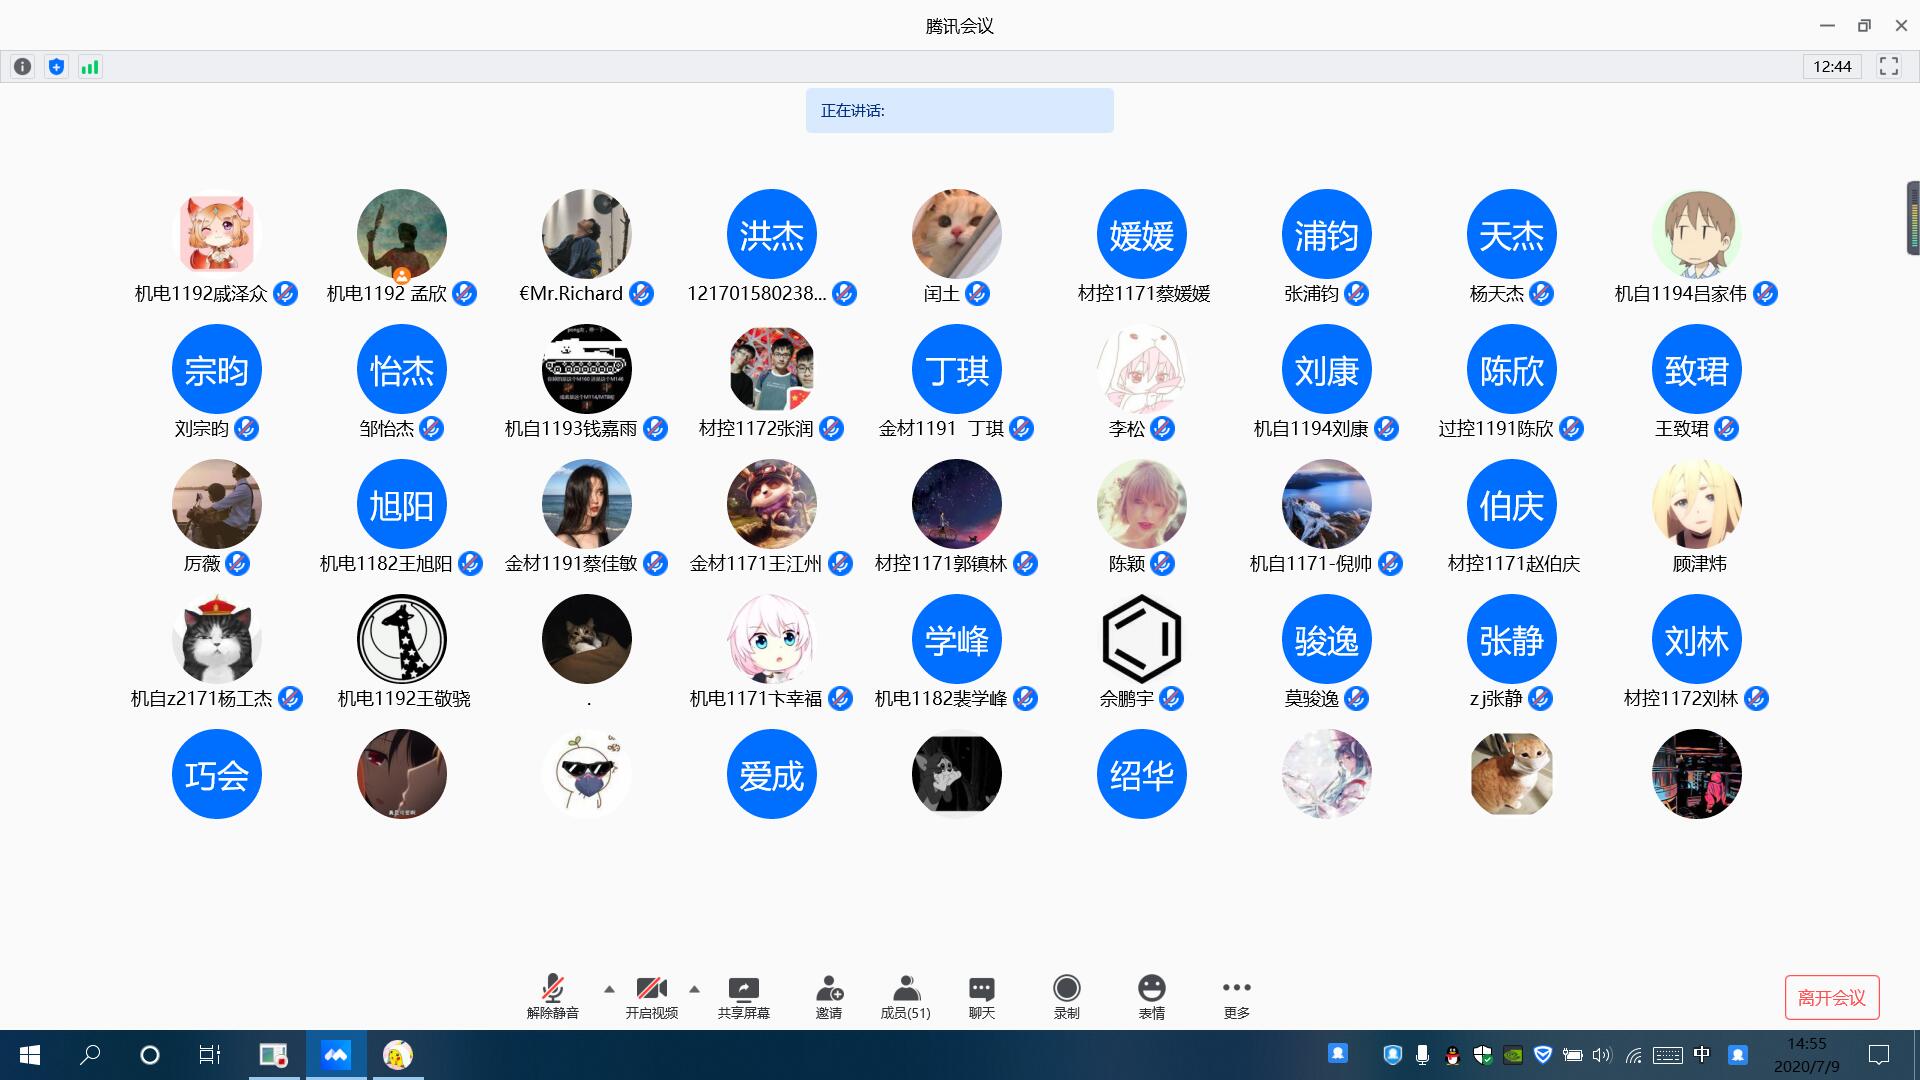Check the green network signal icon
This screenshot has width=1920, height=1080.
(90, 67)
